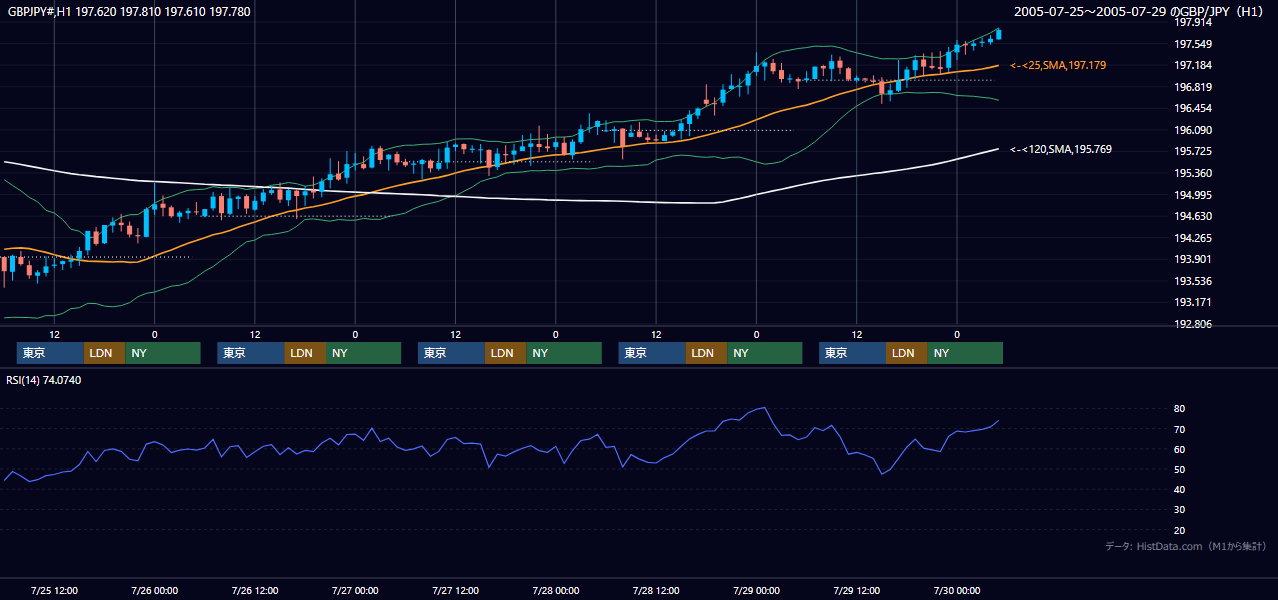Click the RSI scale value 70
The width and height of the screenshot is (1278, 600).
1180,429
